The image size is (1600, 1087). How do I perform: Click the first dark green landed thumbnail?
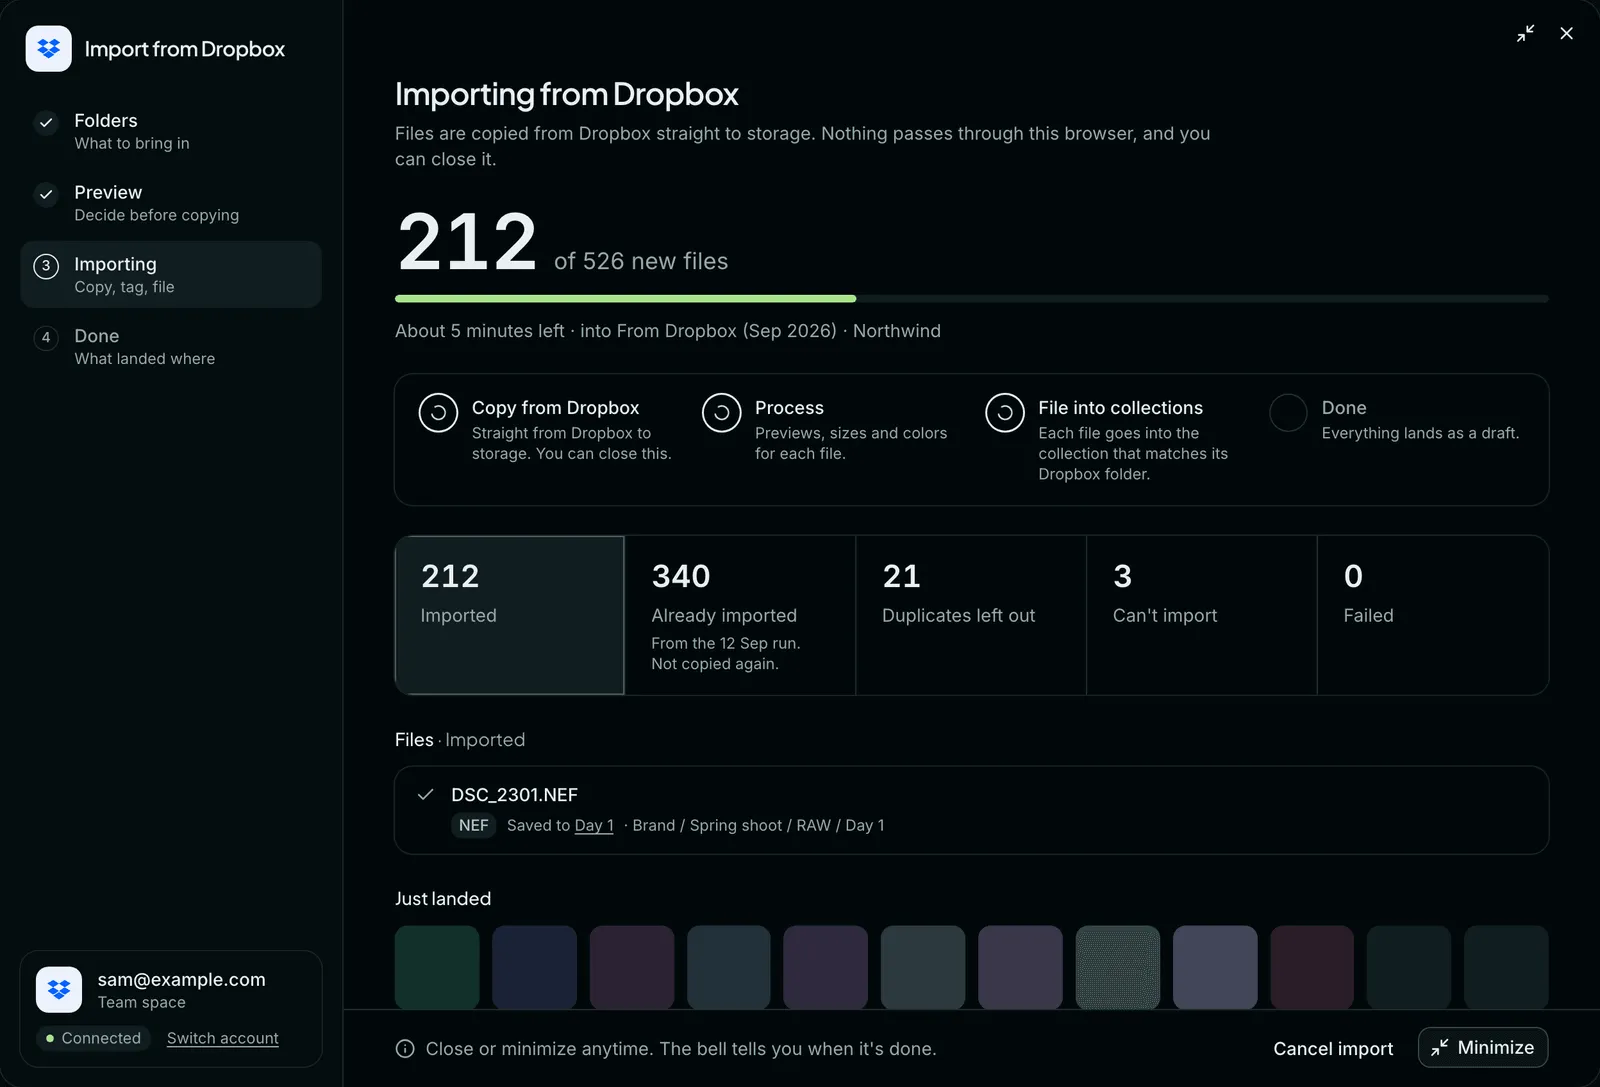tap(437, 967)
